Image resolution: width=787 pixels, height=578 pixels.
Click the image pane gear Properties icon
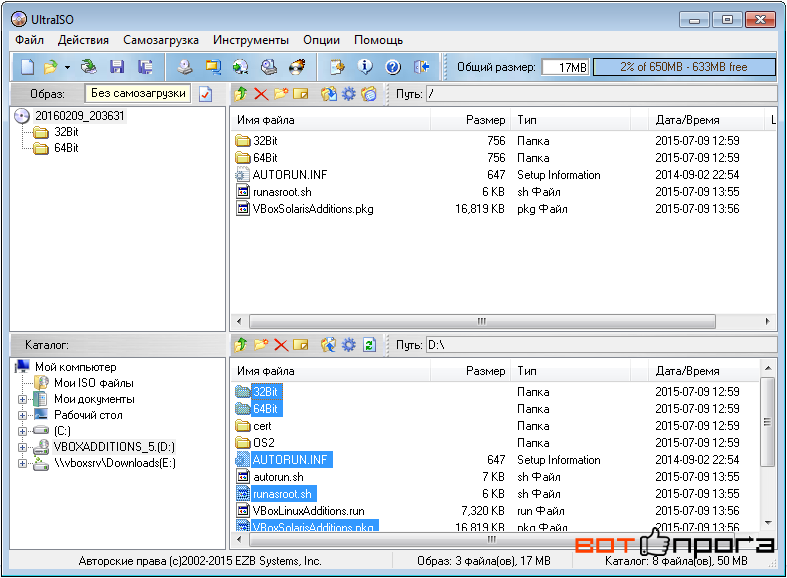[349, 94]
